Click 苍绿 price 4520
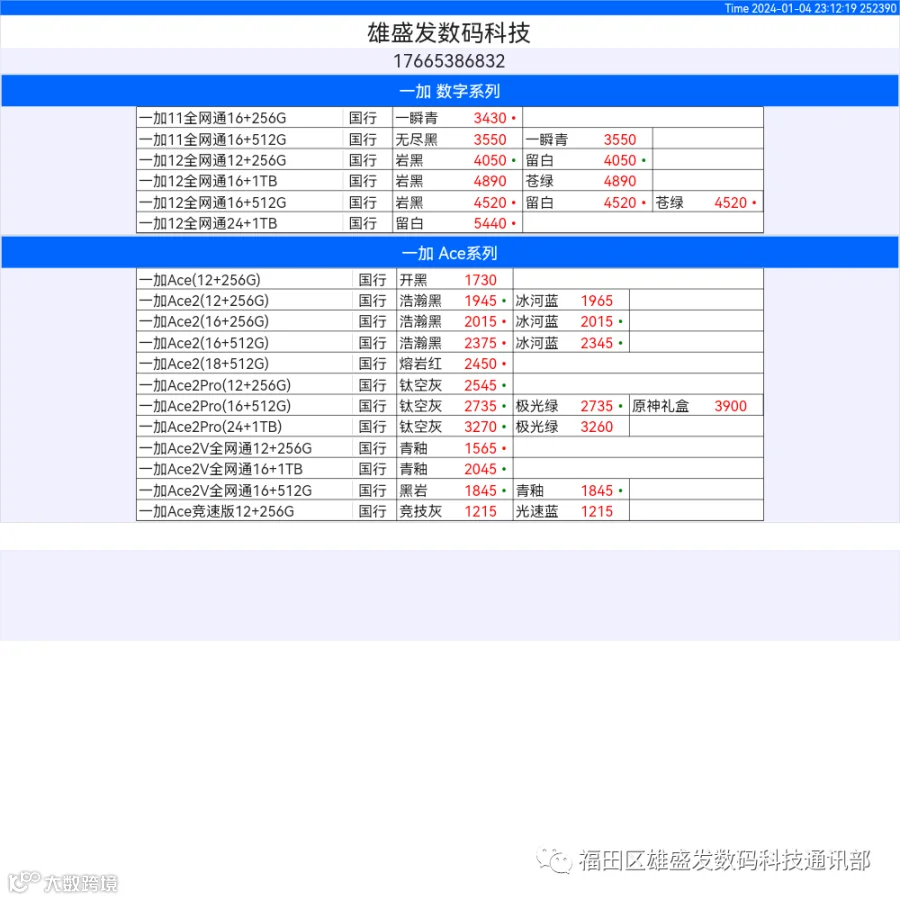 [x=730, y=203]
